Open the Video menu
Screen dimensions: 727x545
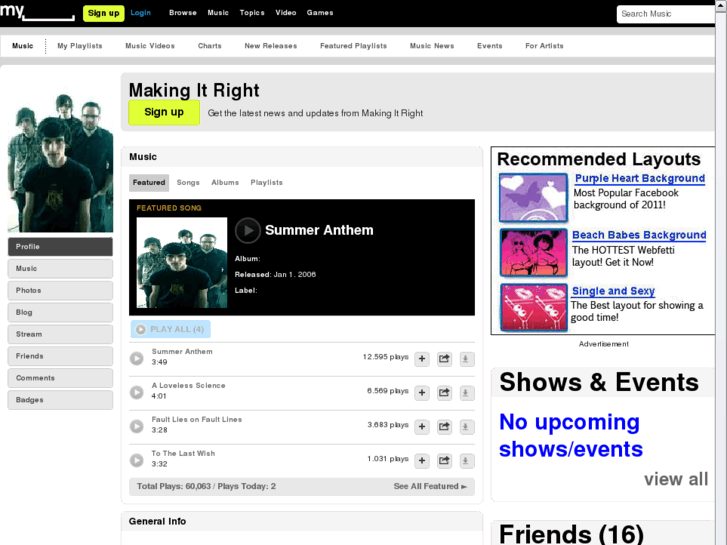coord(286,13)
